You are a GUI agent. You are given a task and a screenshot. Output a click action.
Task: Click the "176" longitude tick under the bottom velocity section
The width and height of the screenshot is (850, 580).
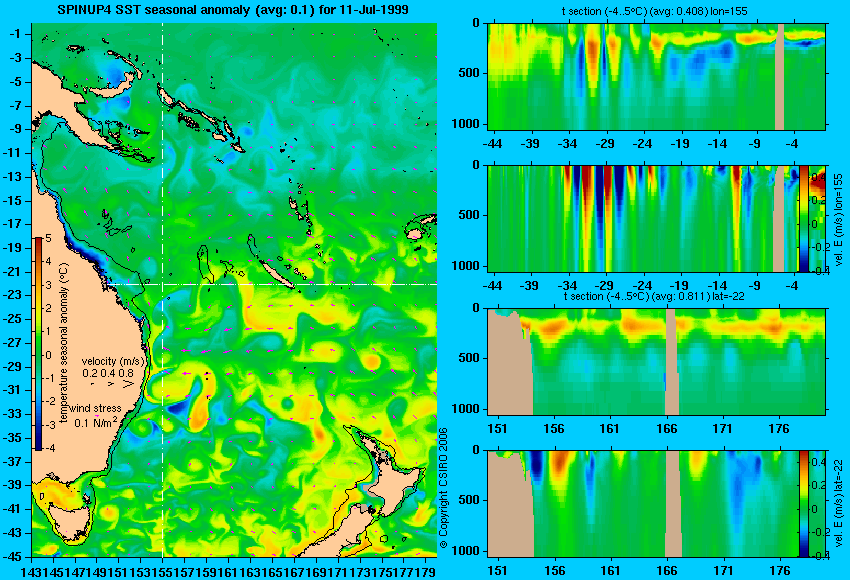tap(780, 571)
